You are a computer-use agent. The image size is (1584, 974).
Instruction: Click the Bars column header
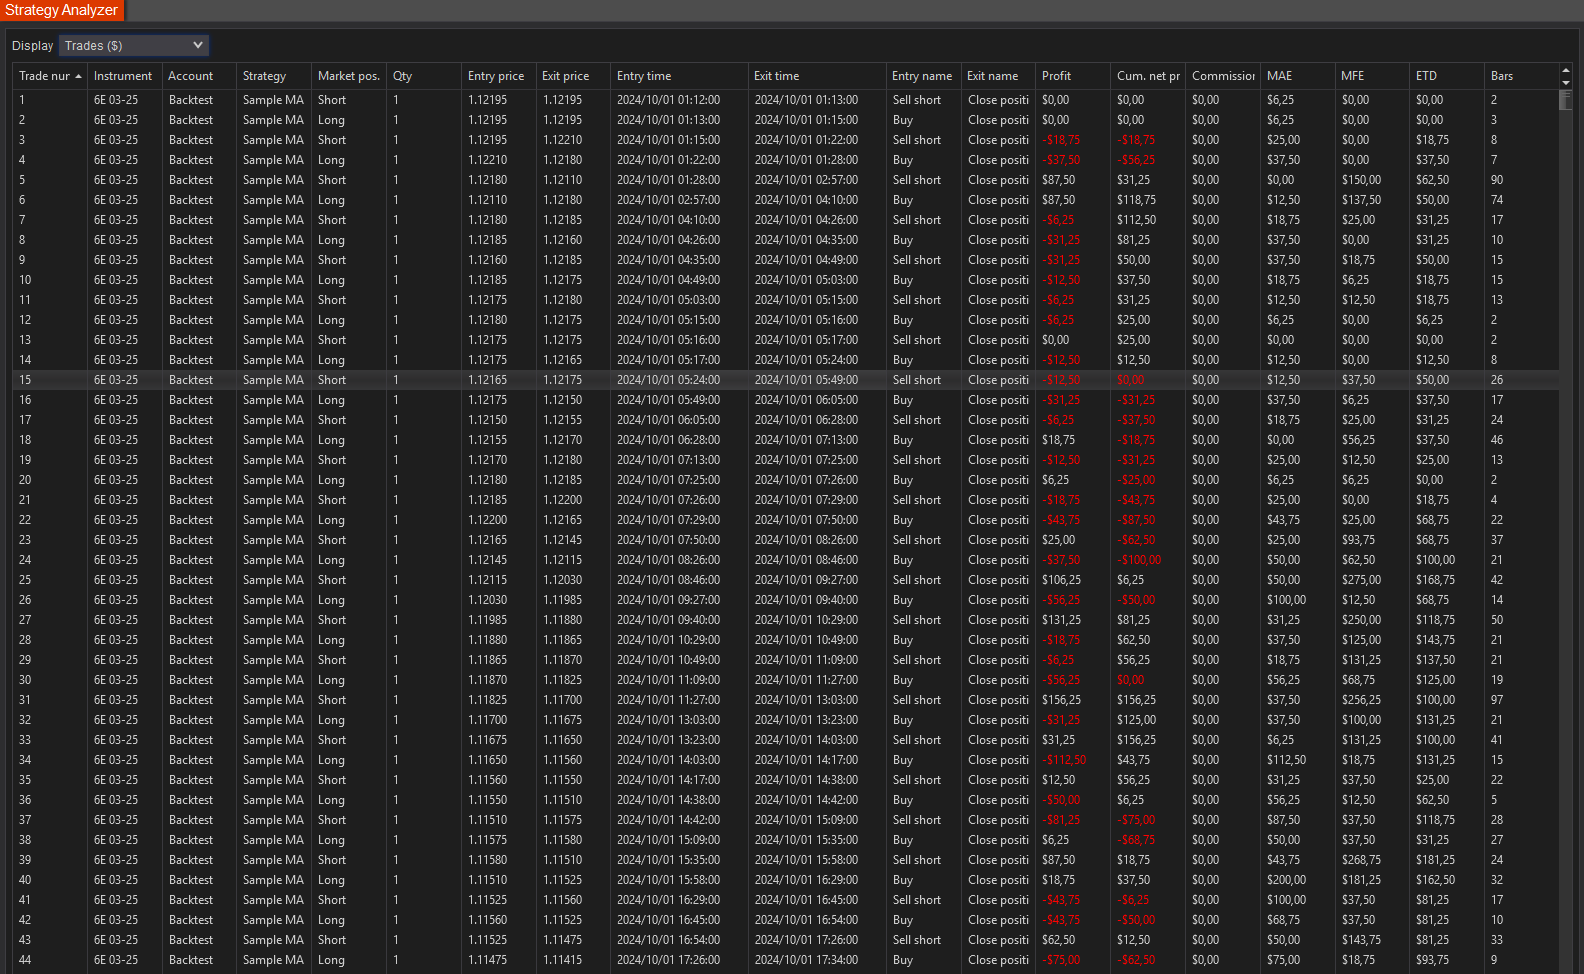point(1521,76)
